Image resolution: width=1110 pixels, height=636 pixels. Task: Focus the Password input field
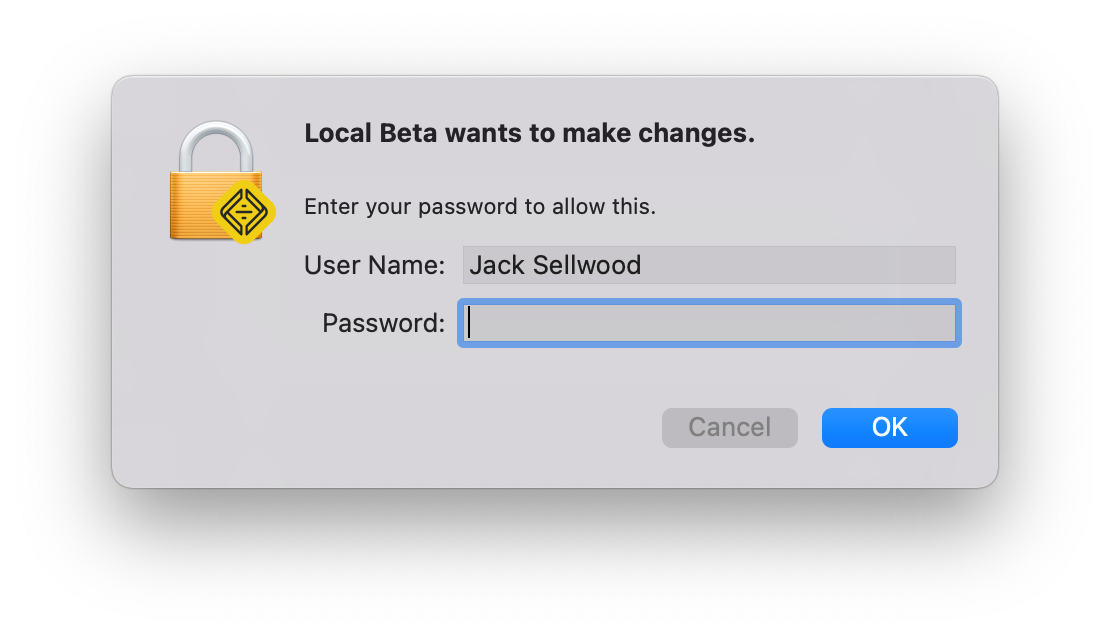tap(709, 323)
